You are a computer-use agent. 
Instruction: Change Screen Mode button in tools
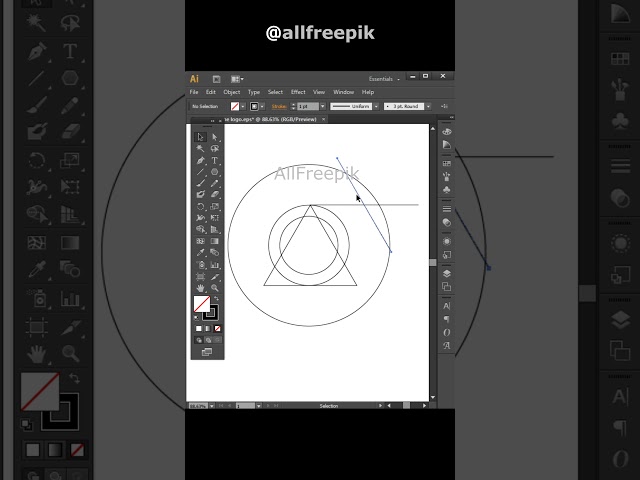207,352
